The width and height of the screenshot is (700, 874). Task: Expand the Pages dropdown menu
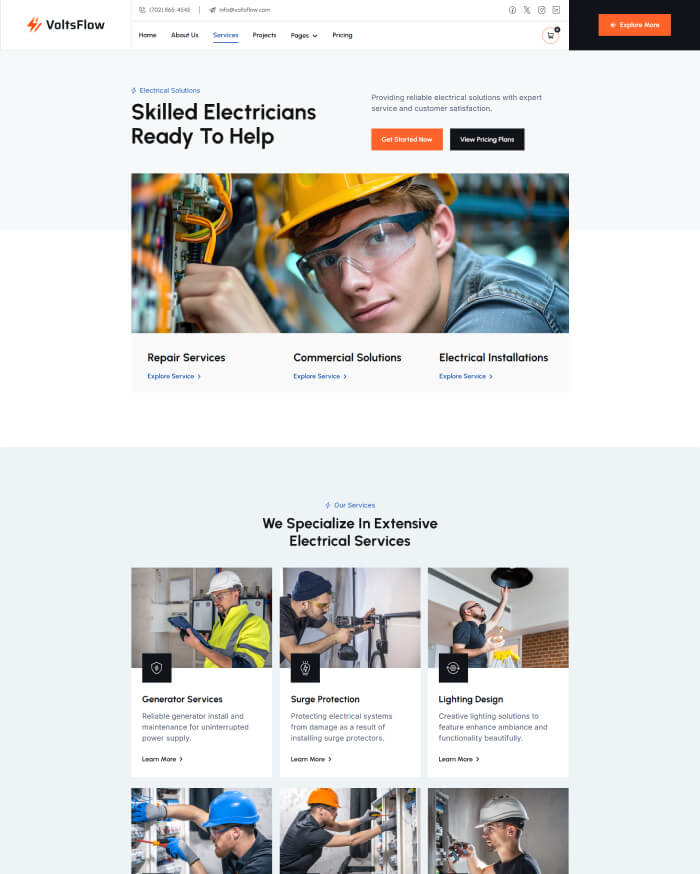click(304, 35)
